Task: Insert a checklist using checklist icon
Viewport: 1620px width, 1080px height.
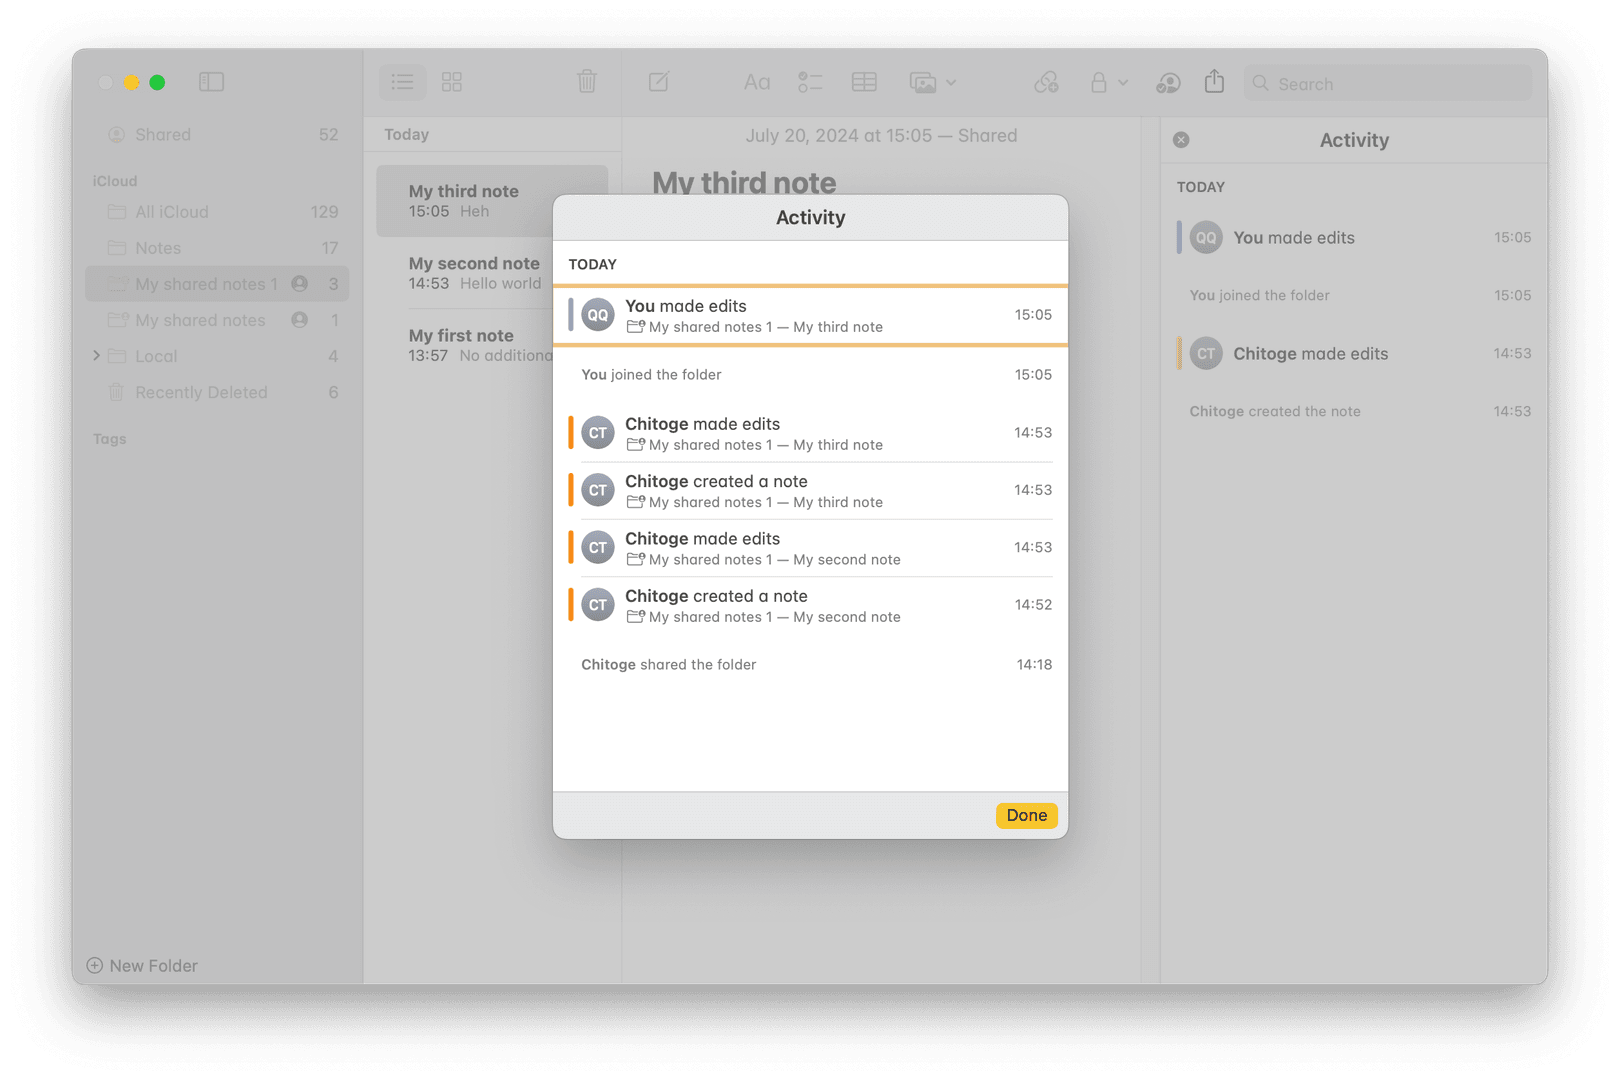Action: tap(810, 82)
